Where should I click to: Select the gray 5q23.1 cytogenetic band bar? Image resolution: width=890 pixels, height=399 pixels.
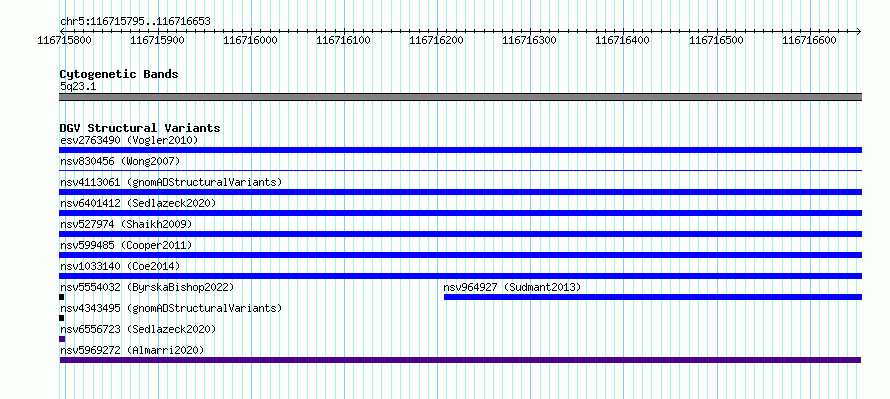[x=460, y=97]
